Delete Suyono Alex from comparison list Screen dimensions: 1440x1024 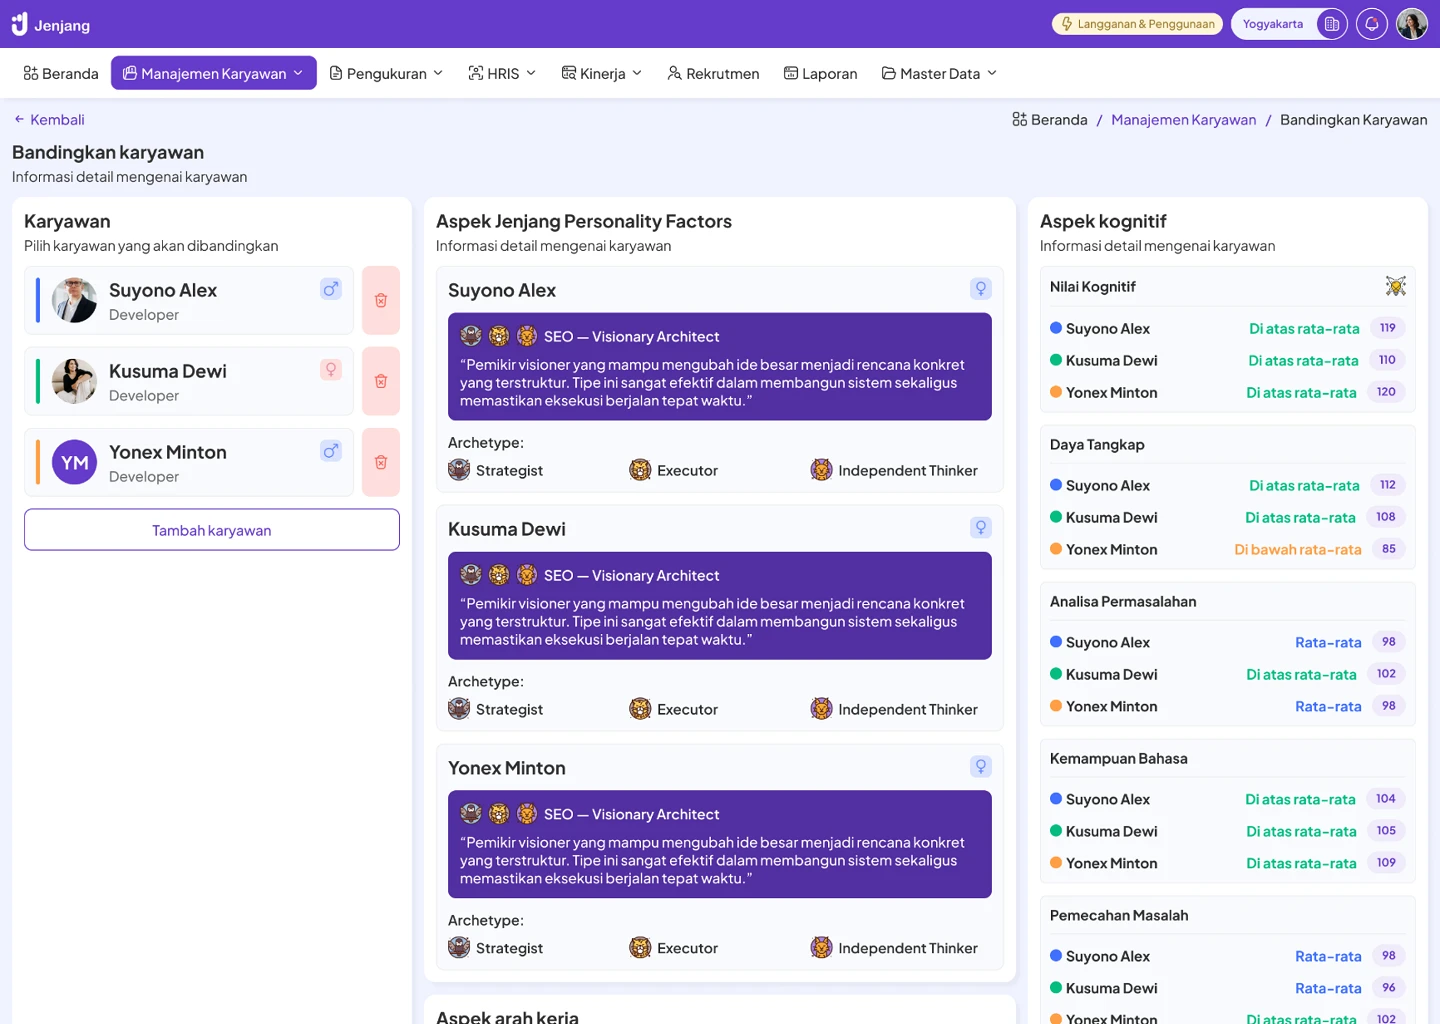[381, 300]
